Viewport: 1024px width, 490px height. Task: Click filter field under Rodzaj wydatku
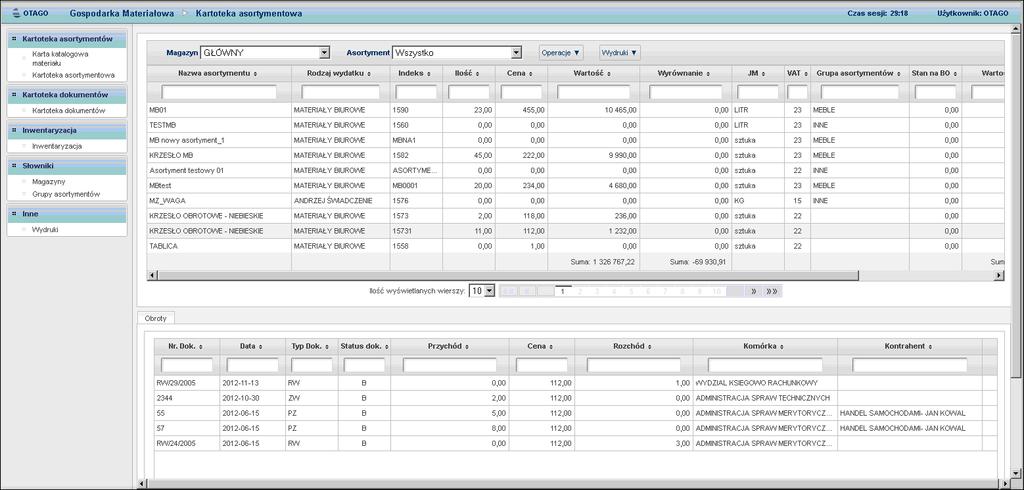pyautogui.click(x=341, y=92)
